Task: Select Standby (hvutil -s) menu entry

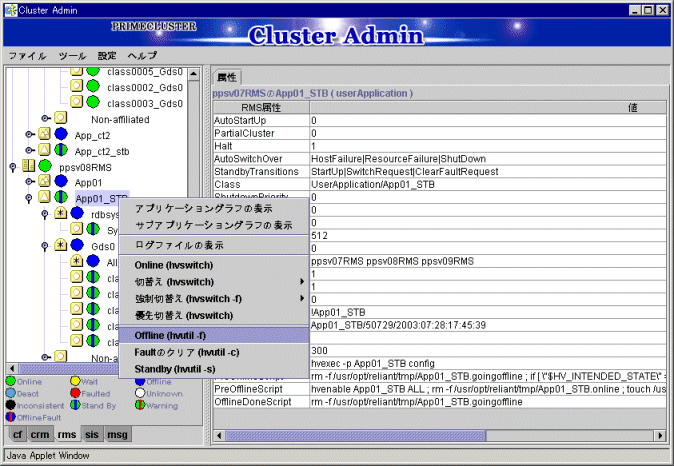Action: [214, 369]
